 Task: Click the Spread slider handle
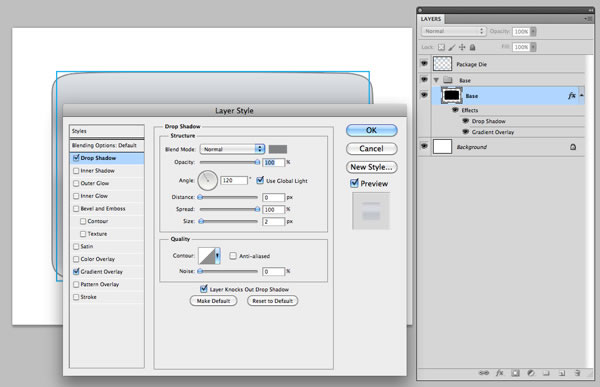pos(257,209)
